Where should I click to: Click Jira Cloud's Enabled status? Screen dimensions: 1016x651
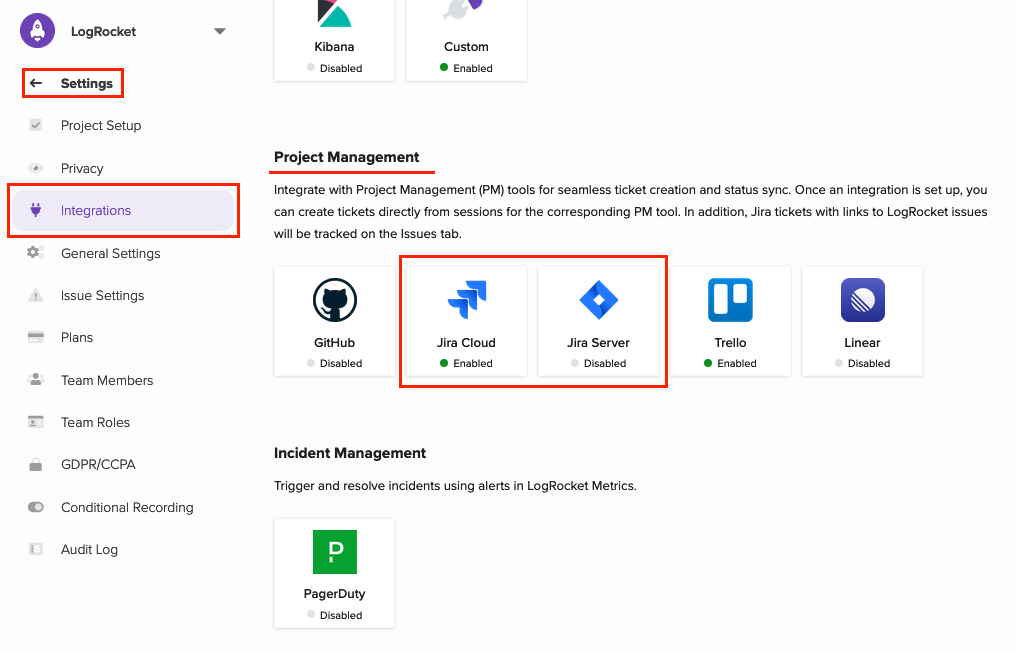point(466,363)
